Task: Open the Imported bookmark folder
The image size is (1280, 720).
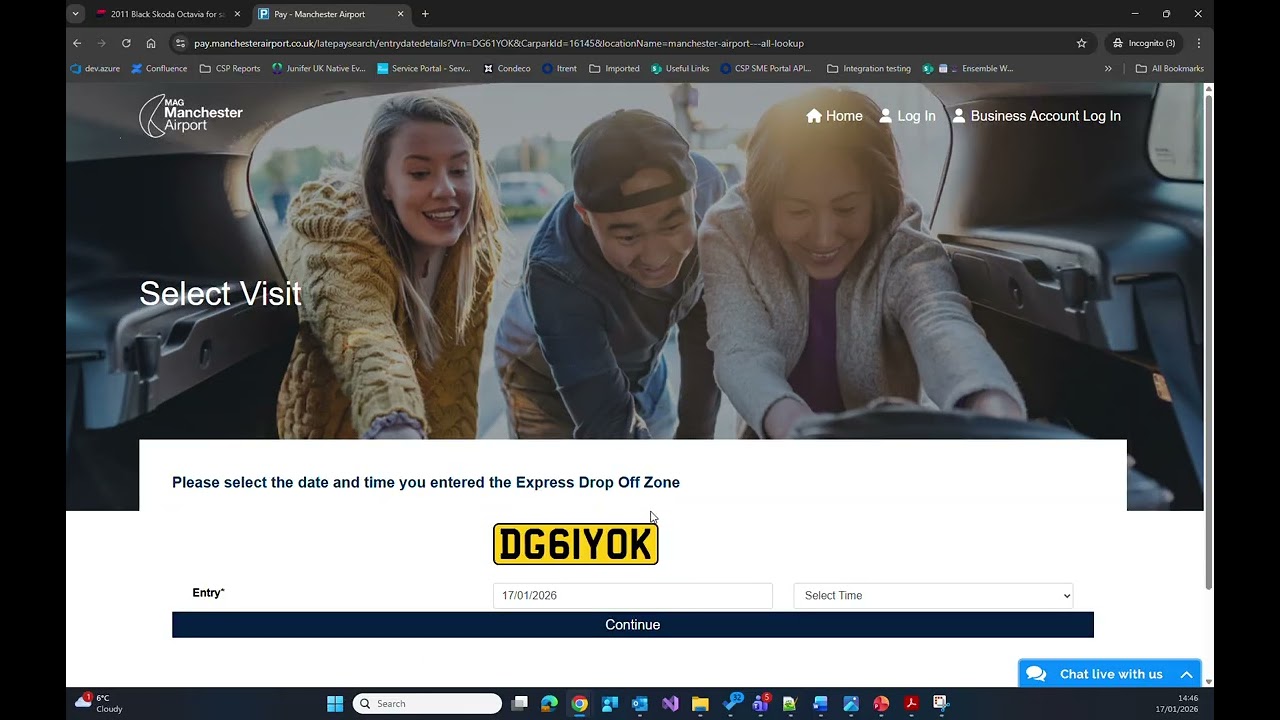Action: [615, 69]
